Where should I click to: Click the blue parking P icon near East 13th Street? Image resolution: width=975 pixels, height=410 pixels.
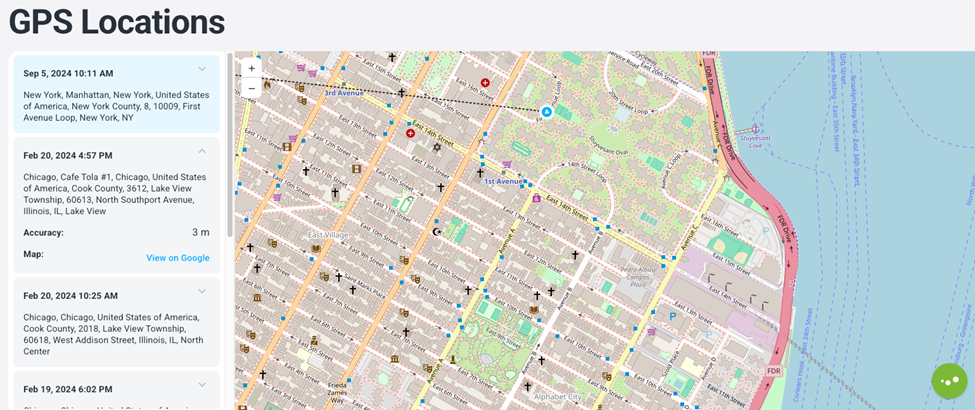click(672, 317)
